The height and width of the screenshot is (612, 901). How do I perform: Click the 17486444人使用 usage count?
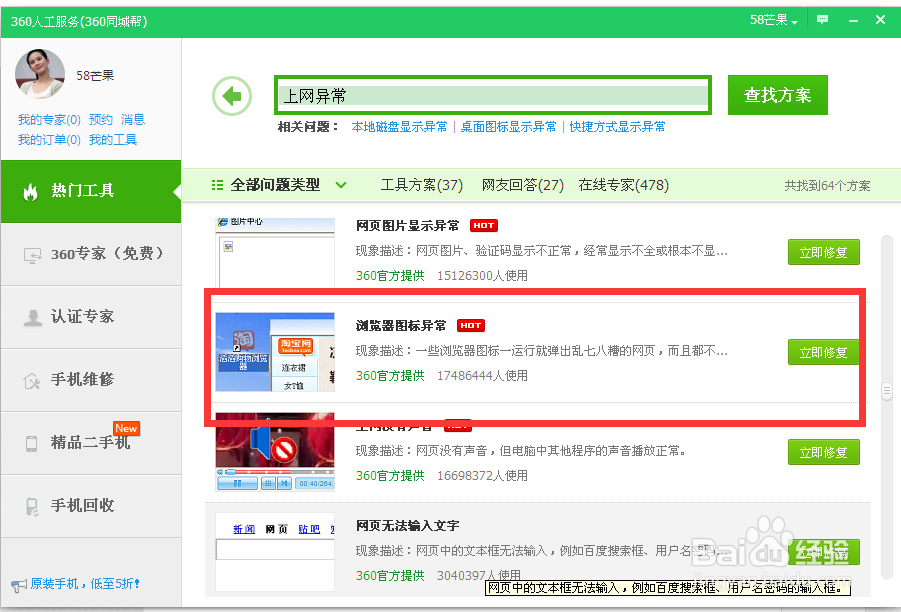click(482, 376)
